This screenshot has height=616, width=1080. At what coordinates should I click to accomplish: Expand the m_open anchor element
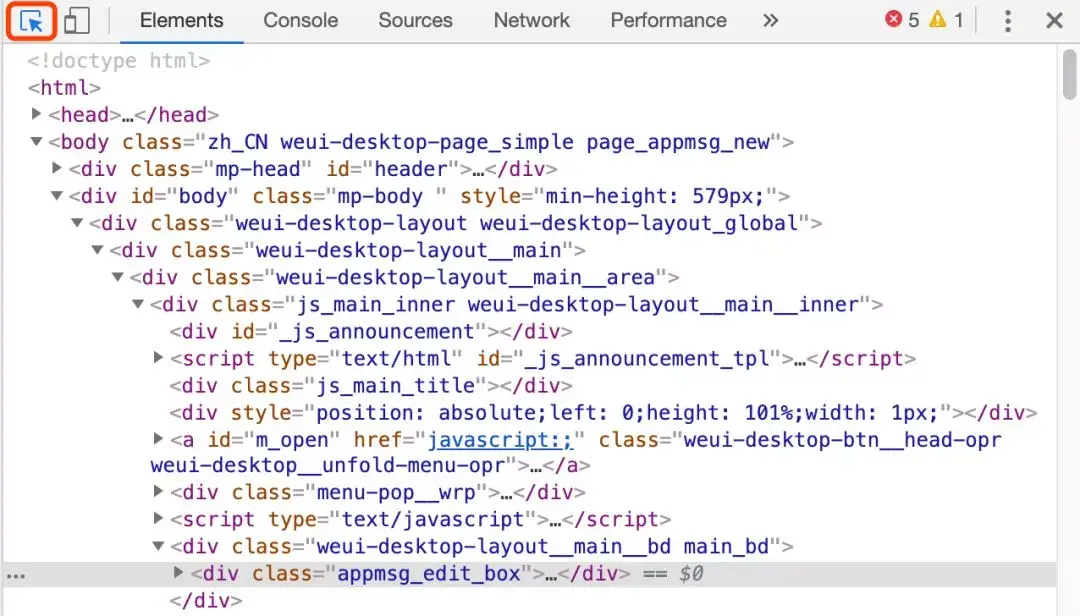[x=158, y=438]
